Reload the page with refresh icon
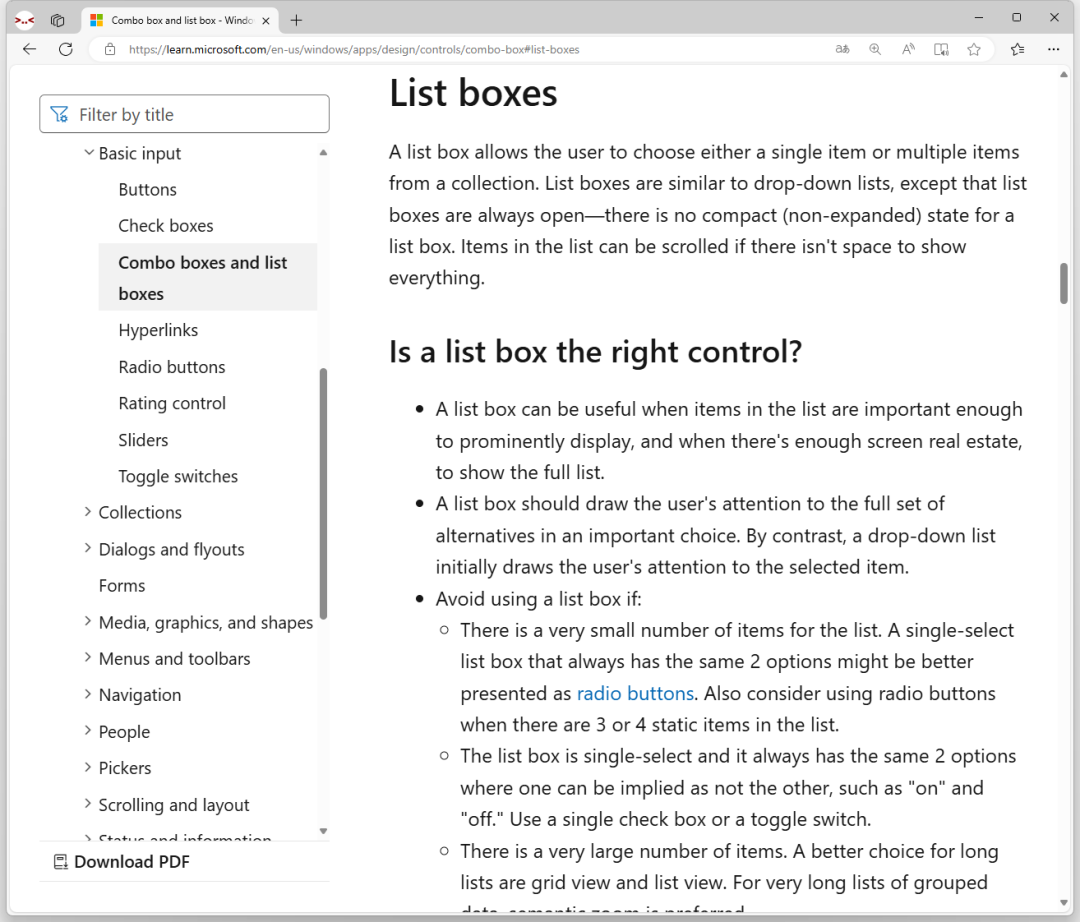 tap(65, 49)
